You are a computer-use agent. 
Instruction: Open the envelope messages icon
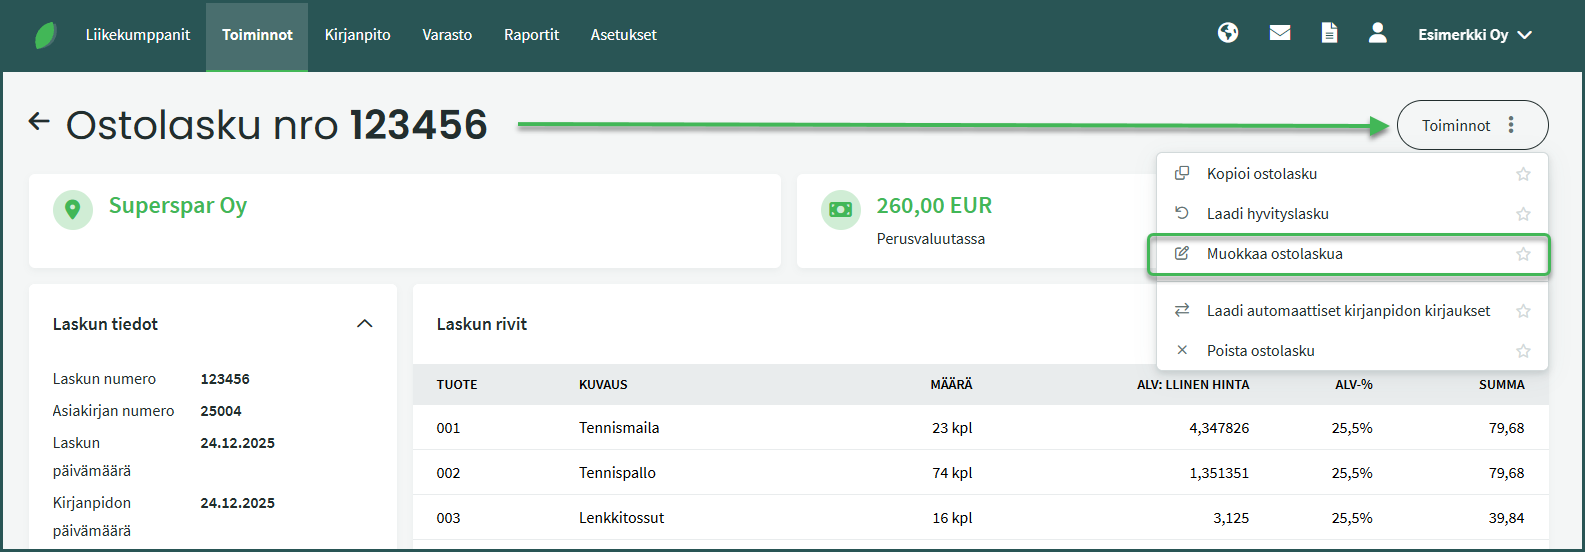(x=1279, y=33)
